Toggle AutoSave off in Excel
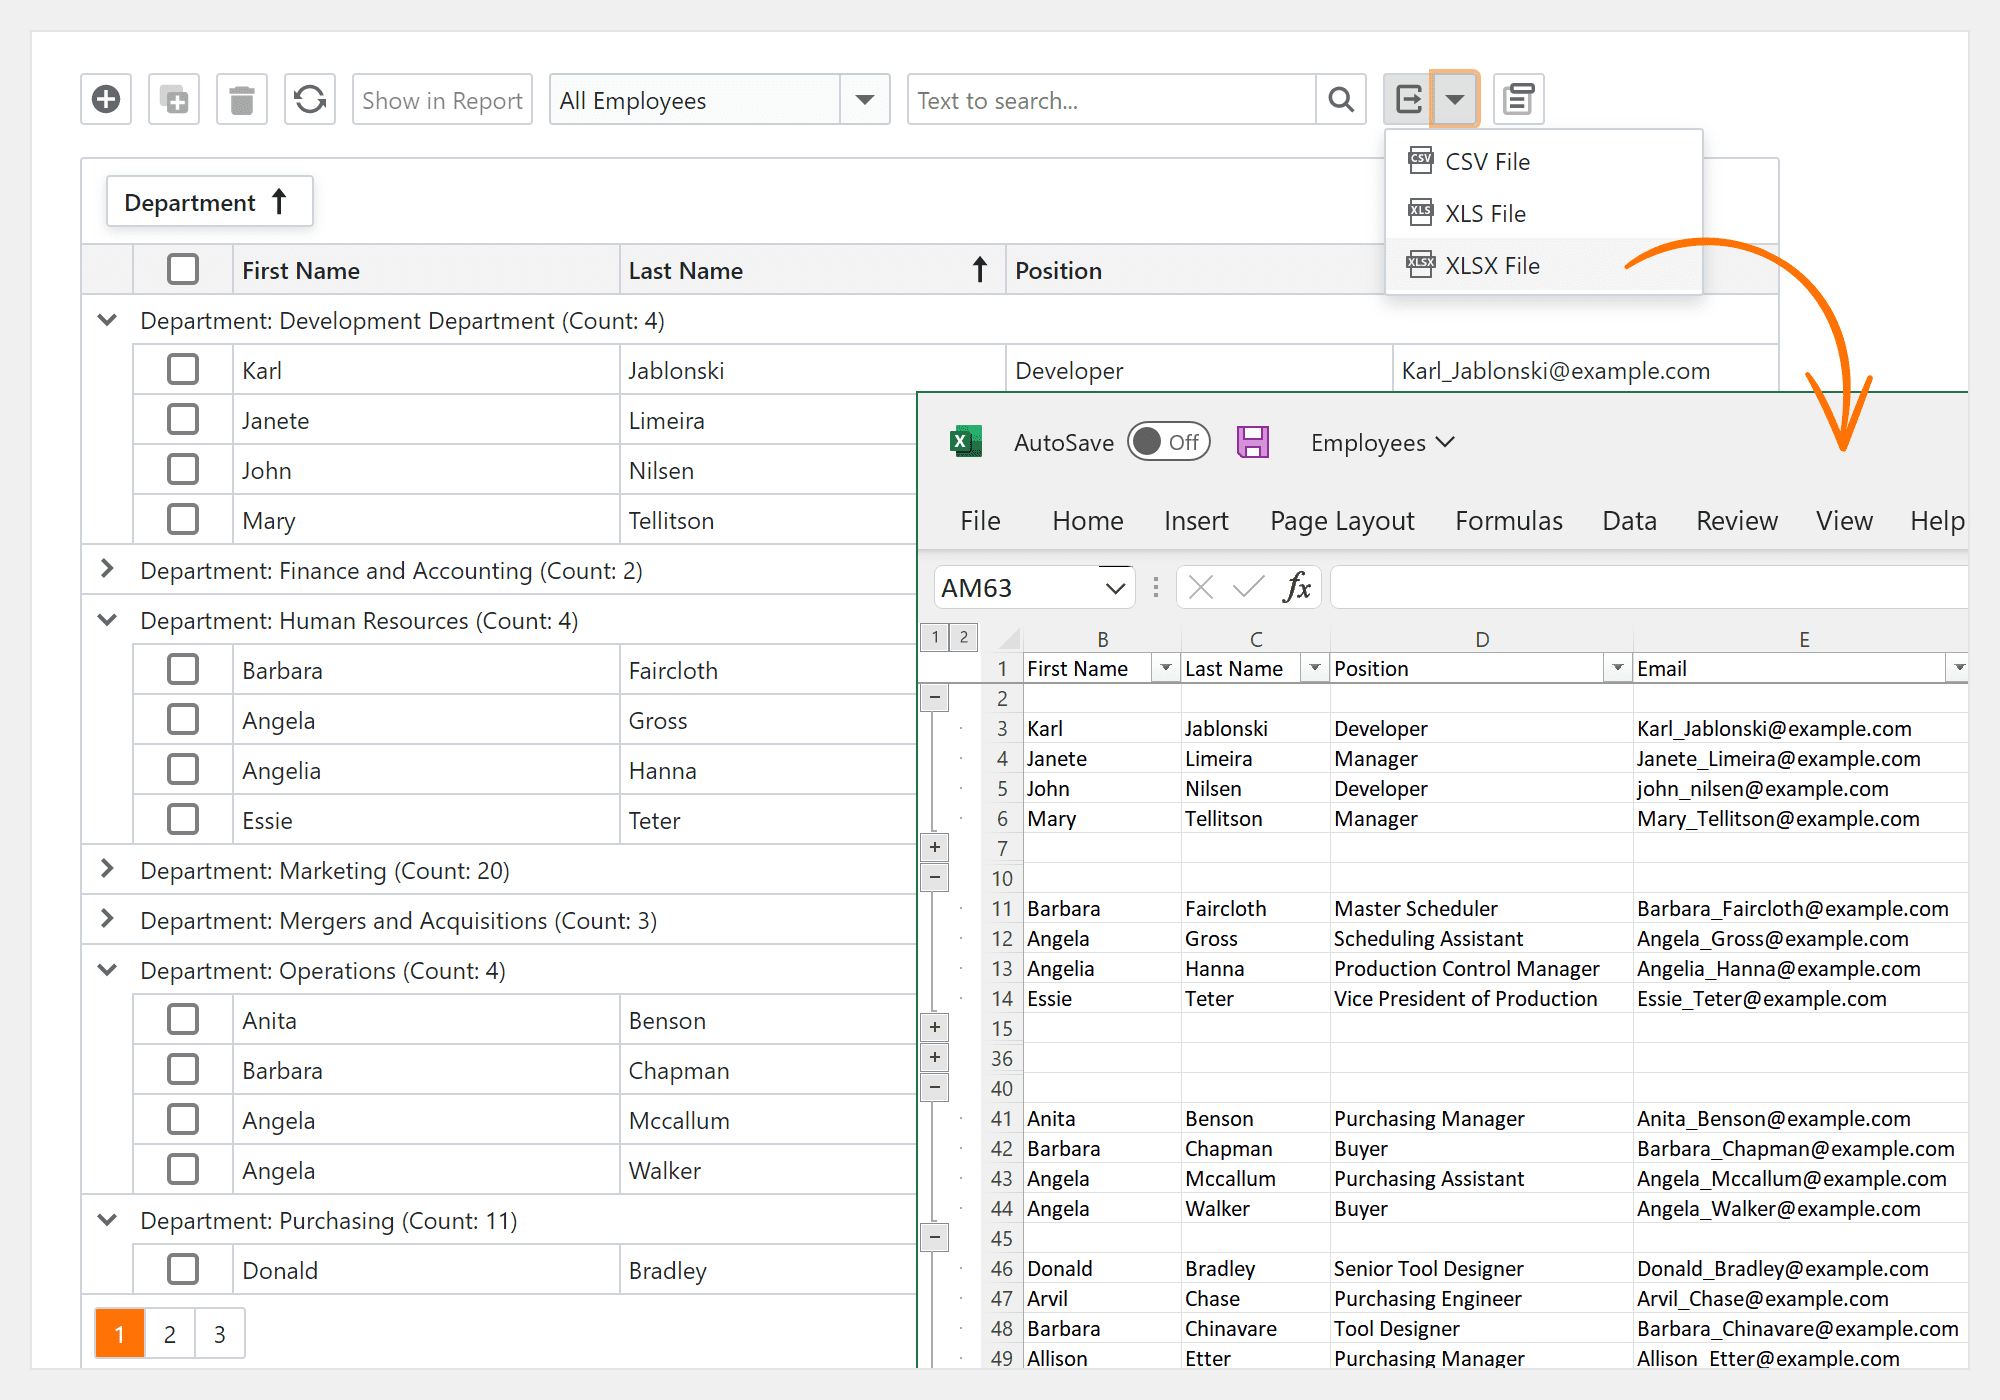Viewport: 2000px width, 1400px height. [x=1168, y=441]
